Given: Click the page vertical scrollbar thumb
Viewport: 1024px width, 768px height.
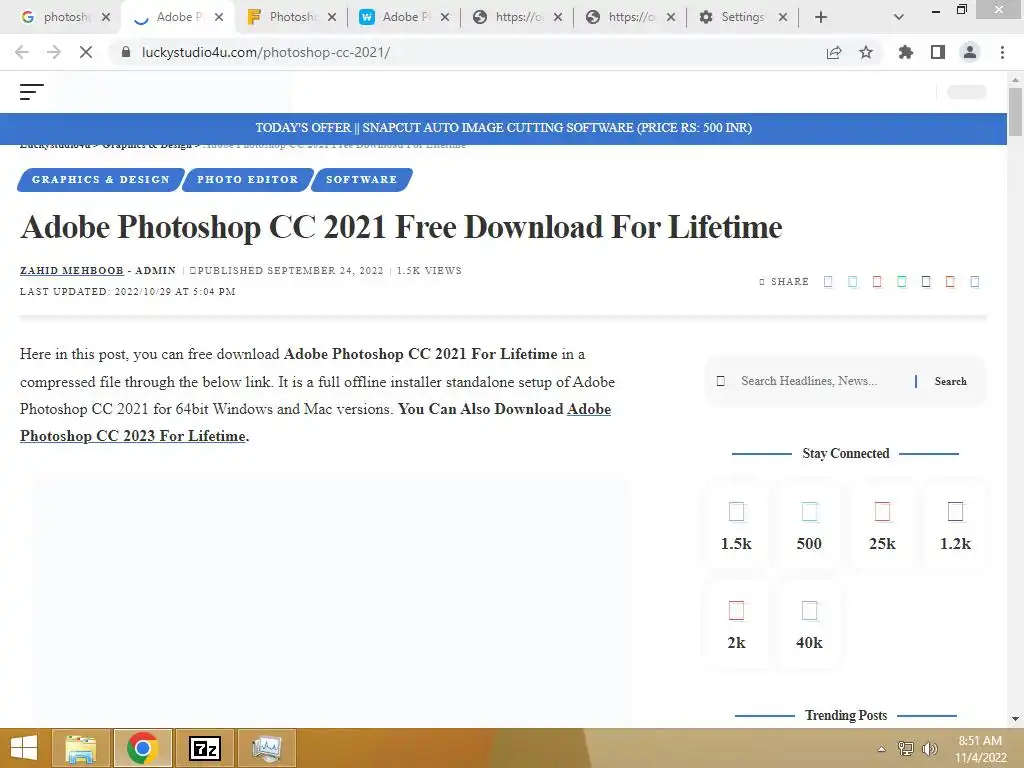Looking at the screenshot, I should (1015, 112).
